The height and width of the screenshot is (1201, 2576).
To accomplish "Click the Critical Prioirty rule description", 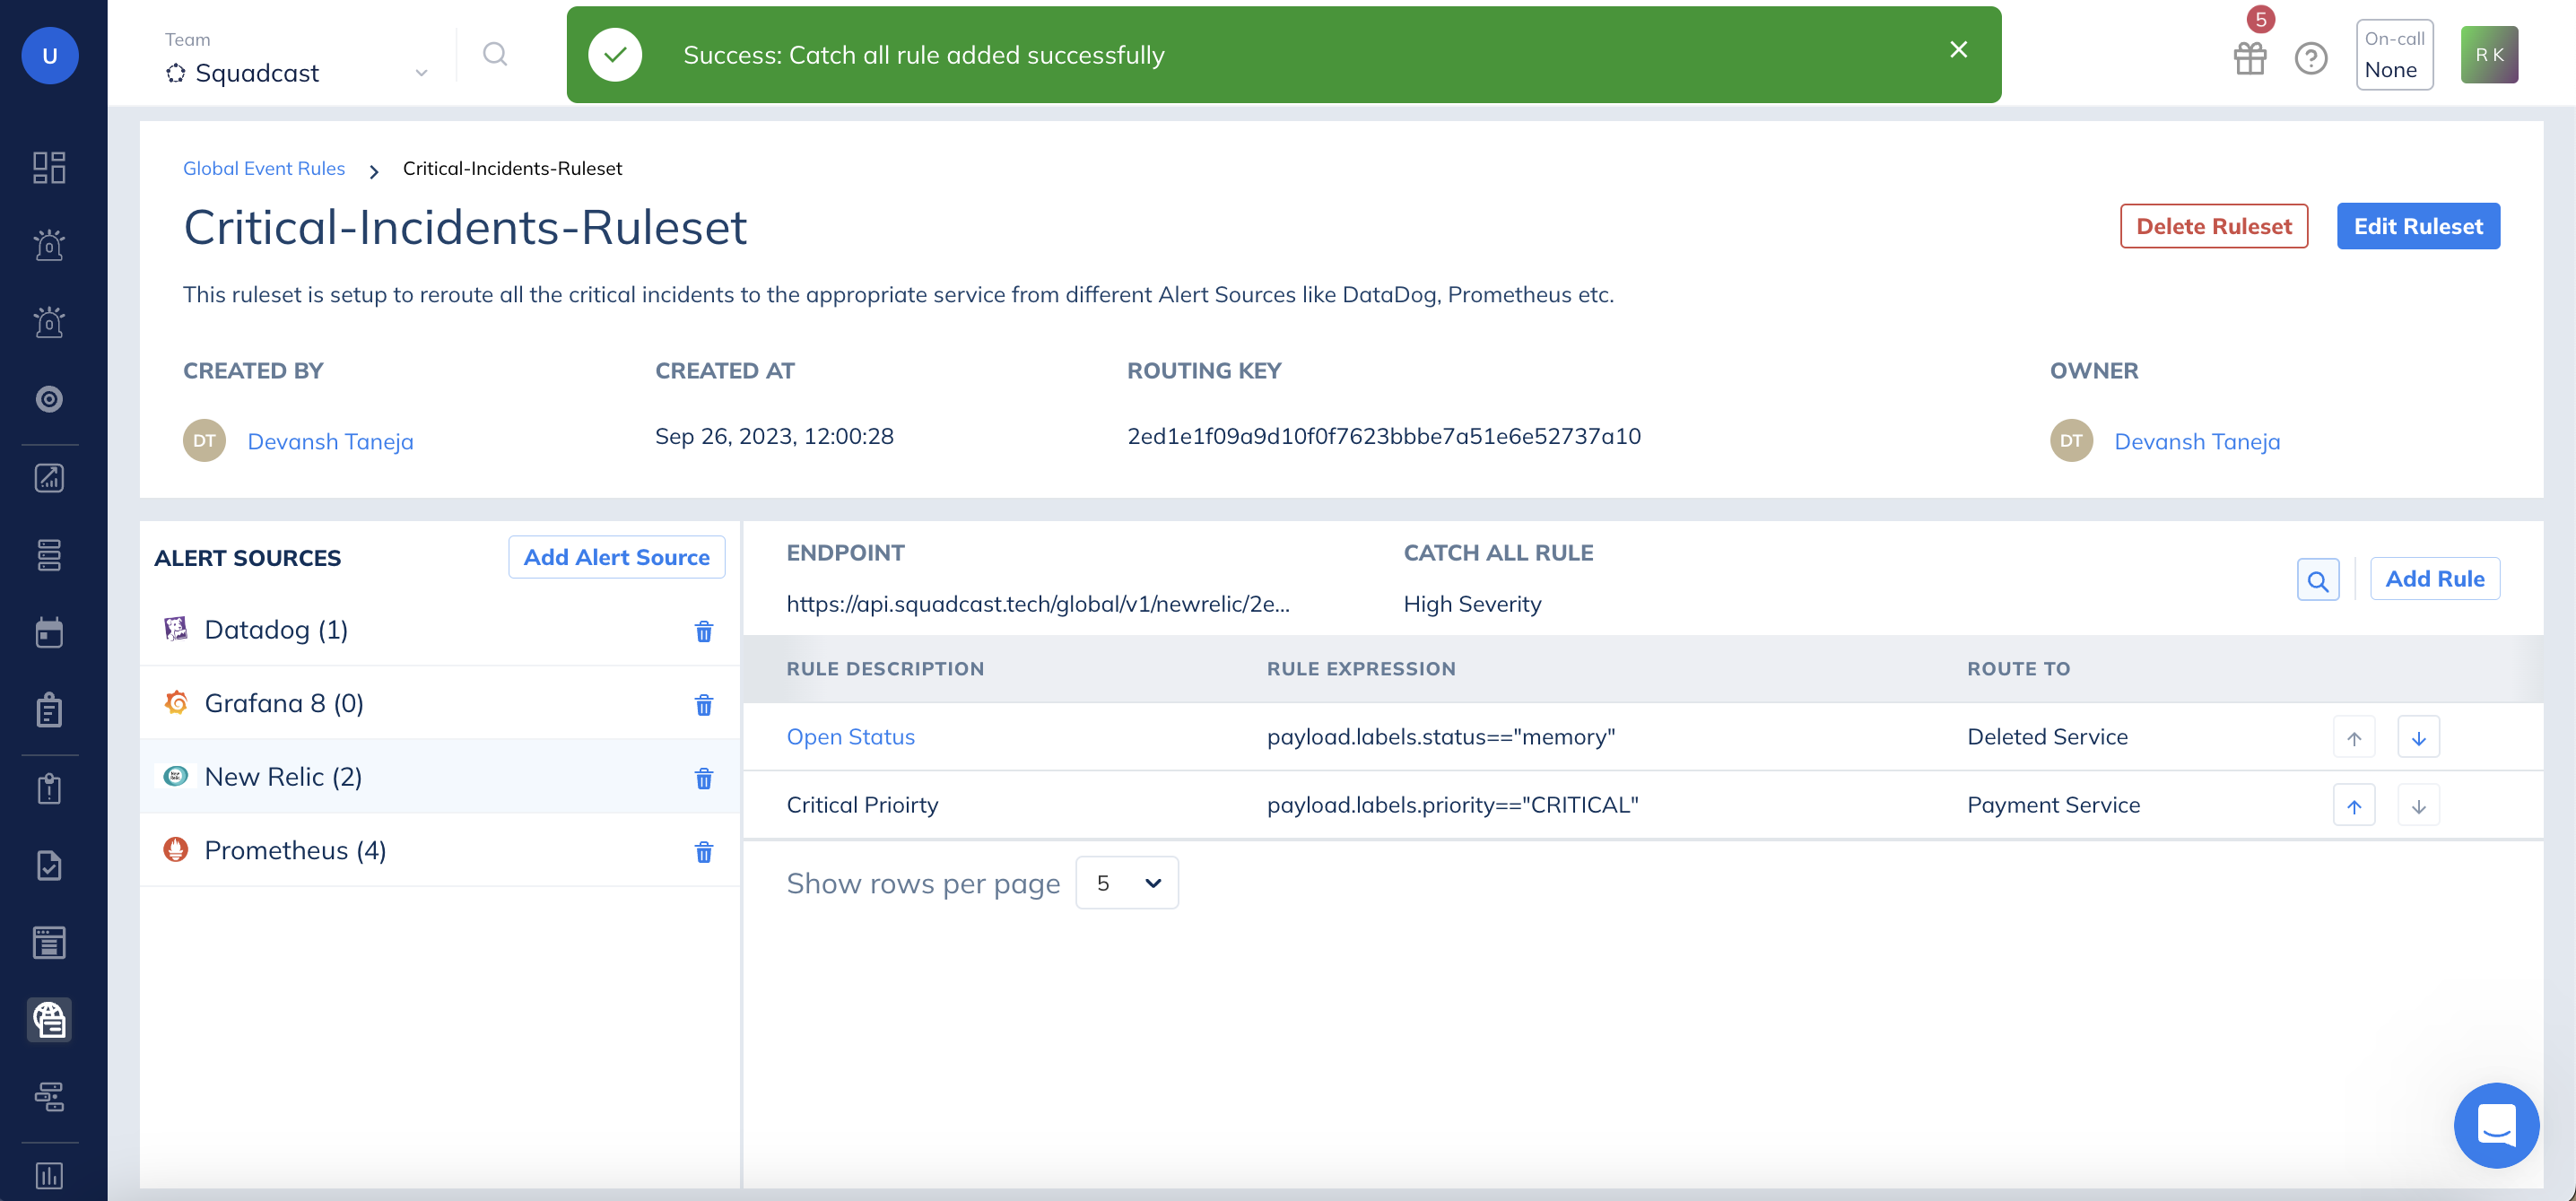I will click(862, 805).
